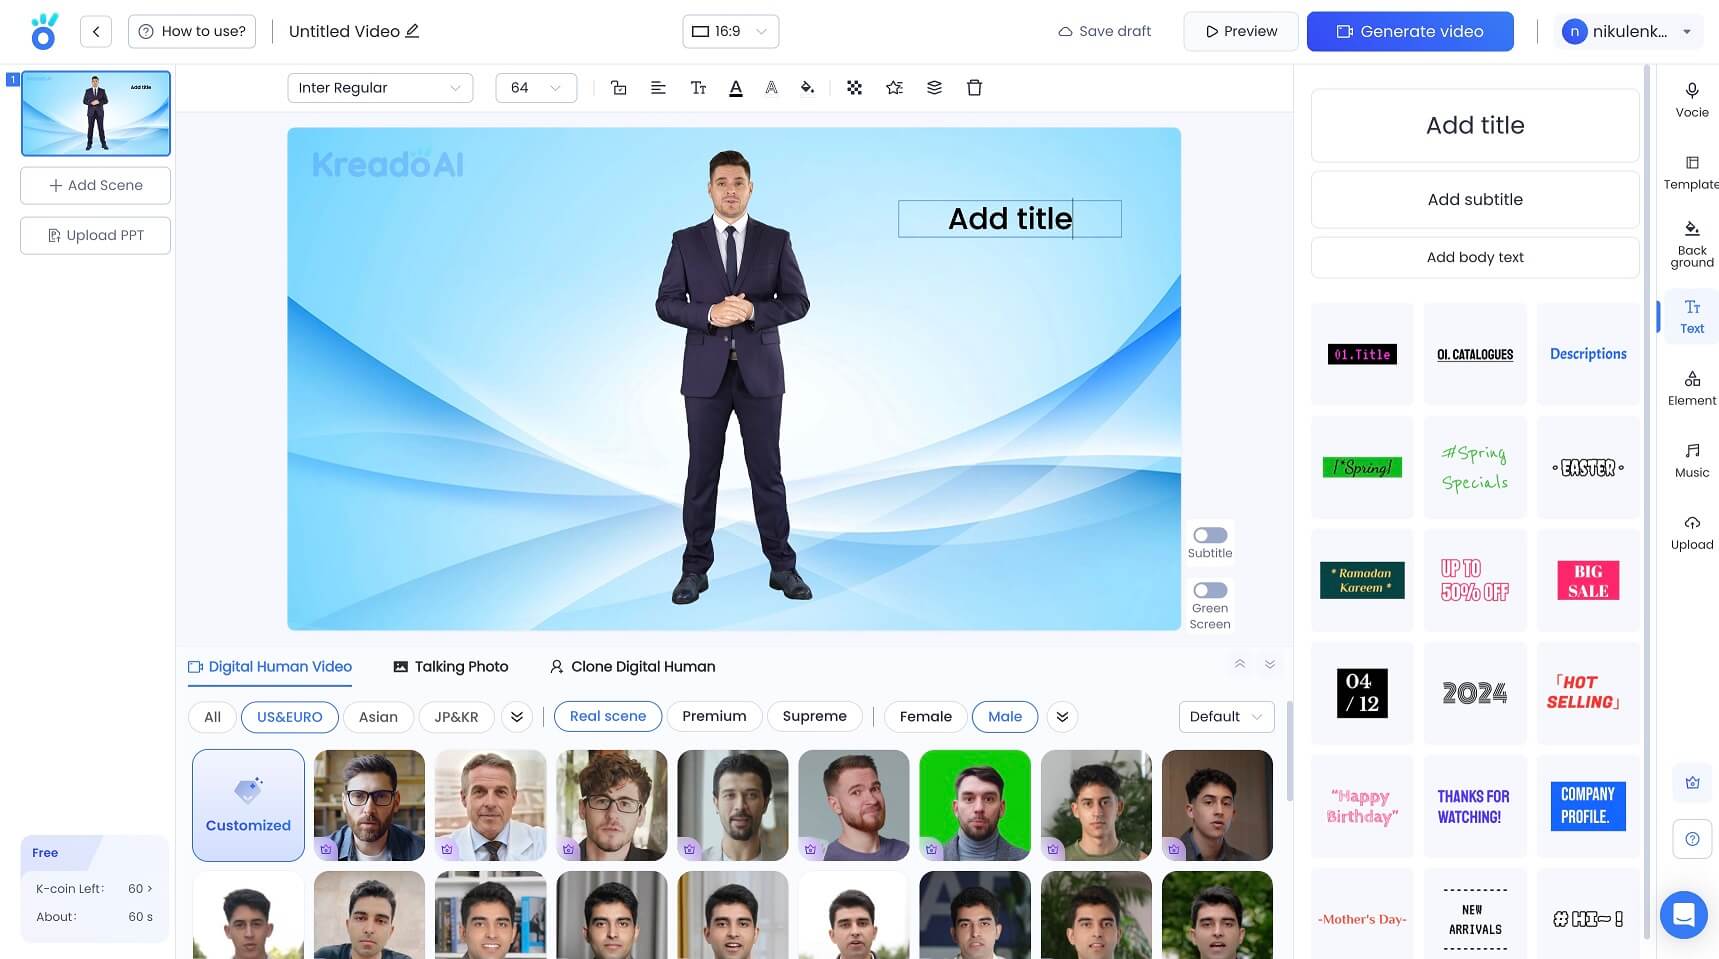The image size is (1719, 959).
Task: Expand the Default sort dropdown
Action: click(1225, 717)
